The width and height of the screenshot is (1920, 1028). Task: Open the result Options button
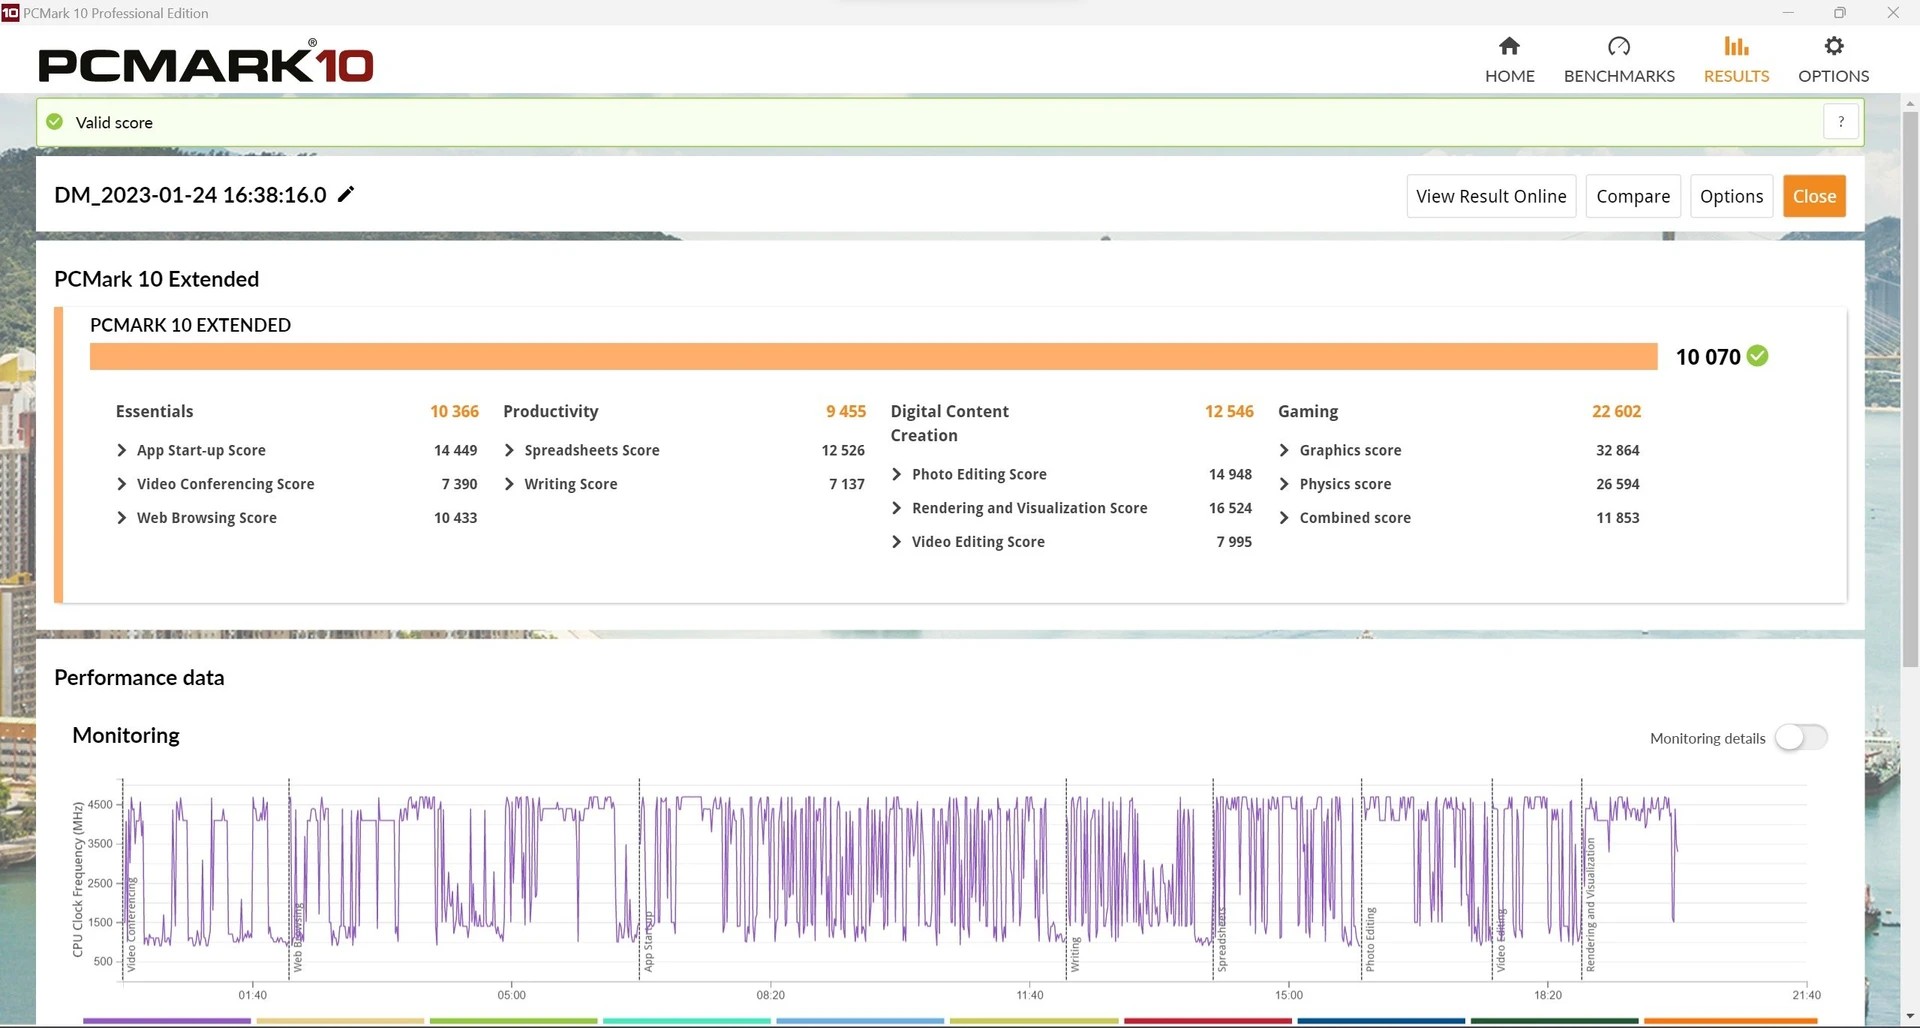point(1731,196)
